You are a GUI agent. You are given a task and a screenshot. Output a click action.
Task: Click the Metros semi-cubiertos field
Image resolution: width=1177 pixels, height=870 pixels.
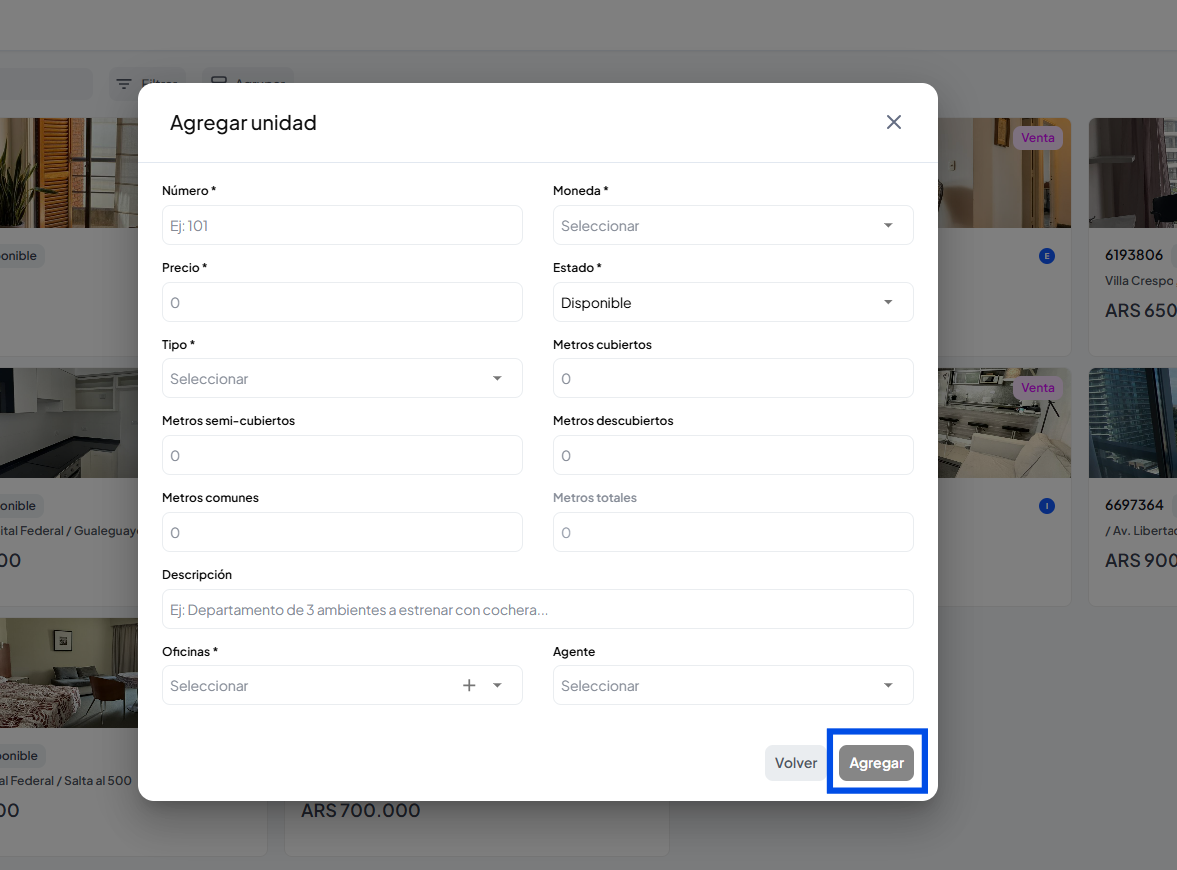click(342, 455)
